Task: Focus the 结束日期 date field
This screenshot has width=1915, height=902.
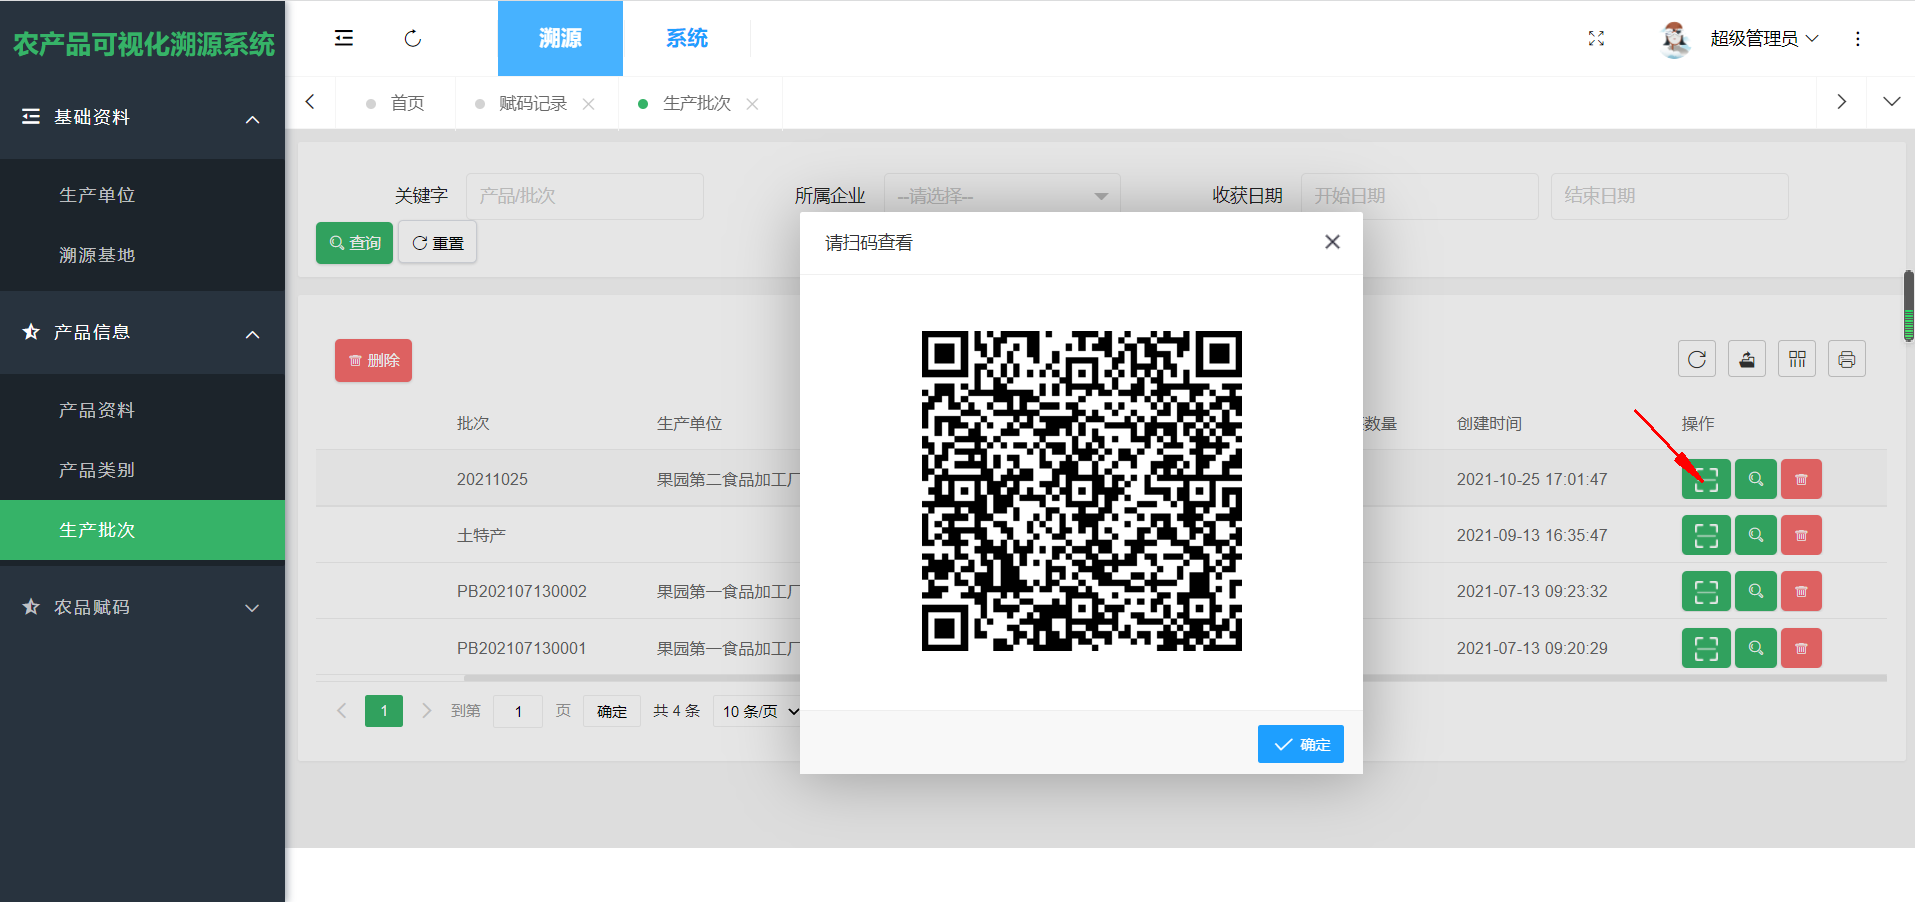Action: [1669, 196]
